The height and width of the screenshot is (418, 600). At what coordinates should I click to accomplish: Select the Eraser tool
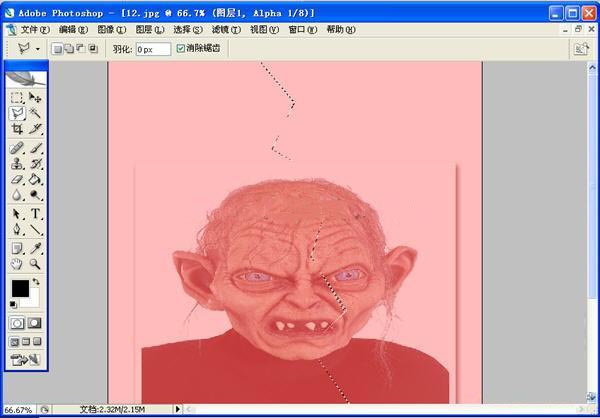16,179
